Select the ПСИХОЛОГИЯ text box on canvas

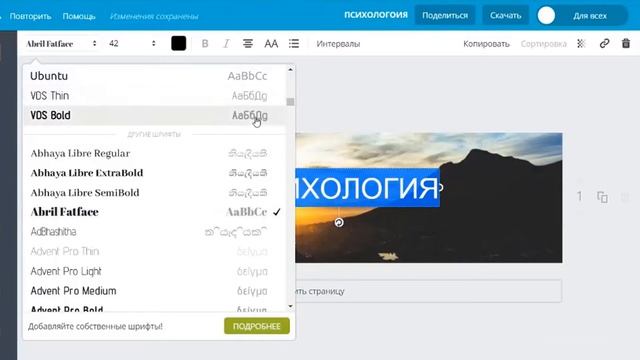pos(367,187)
